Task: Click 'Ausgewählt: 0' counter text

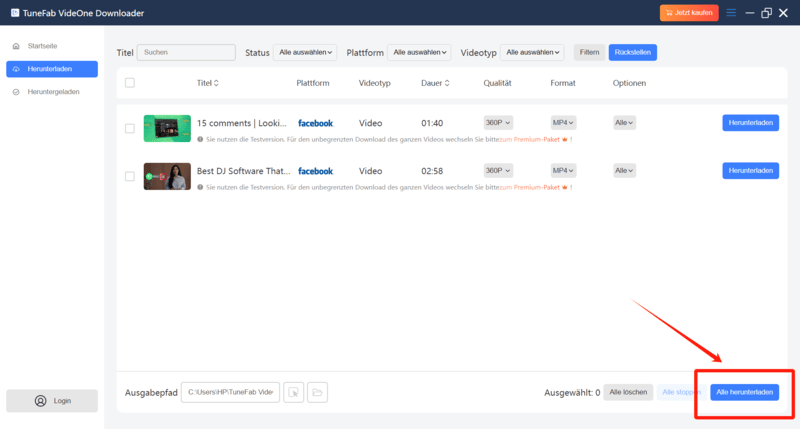Action: [572, 393]
